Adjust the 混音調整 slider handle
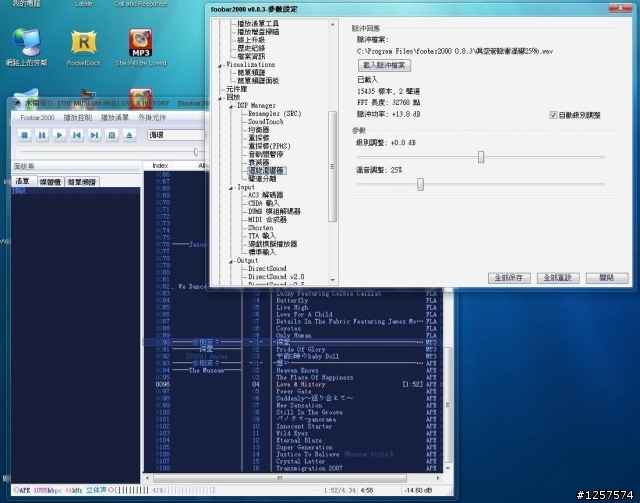Image resolution: width=640 pixels, height=503 pixels. (x=420, y=185)
